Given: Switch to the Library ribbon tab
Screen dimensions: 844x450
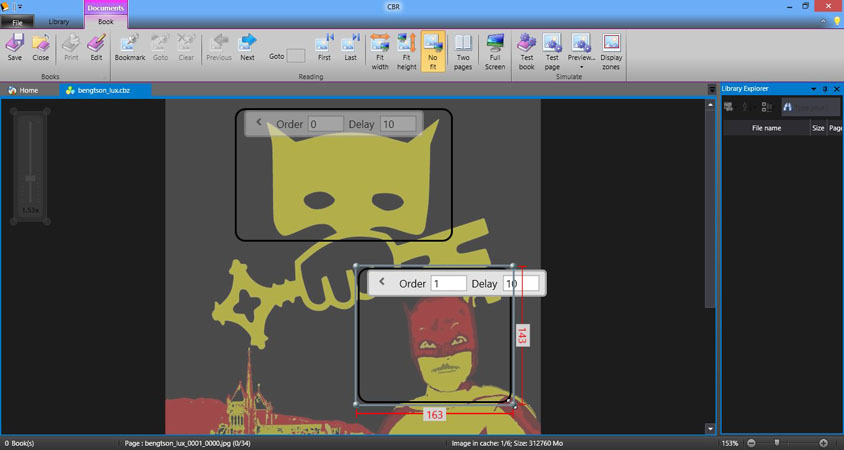Looking at the screenshot, I should 59,22.
